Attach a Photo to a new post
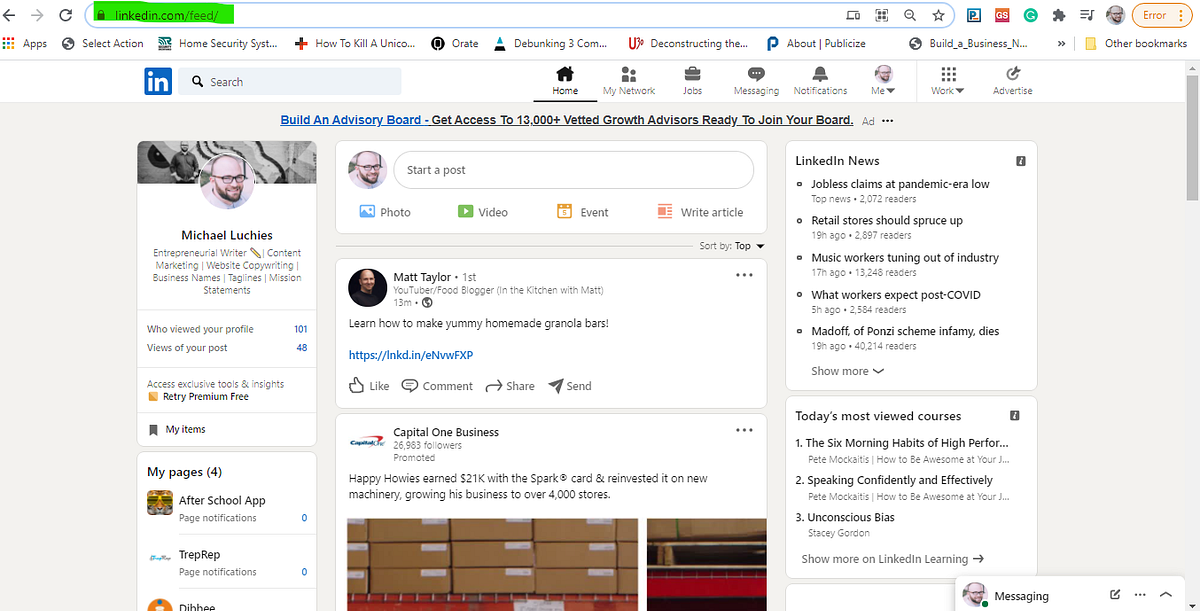This screenshot has width=1200, height=611. coord(385,211)
